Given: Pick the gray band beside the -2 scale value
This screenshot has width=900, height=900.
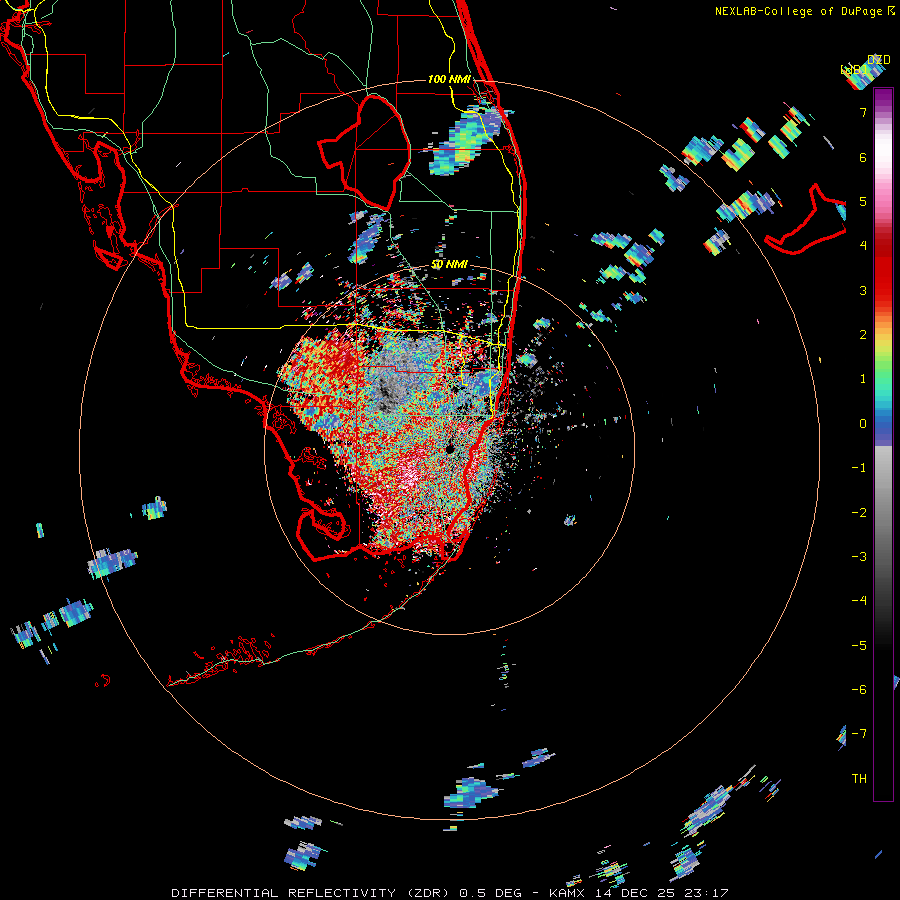Looking at the screenshot, I should [x=883, y=513].
